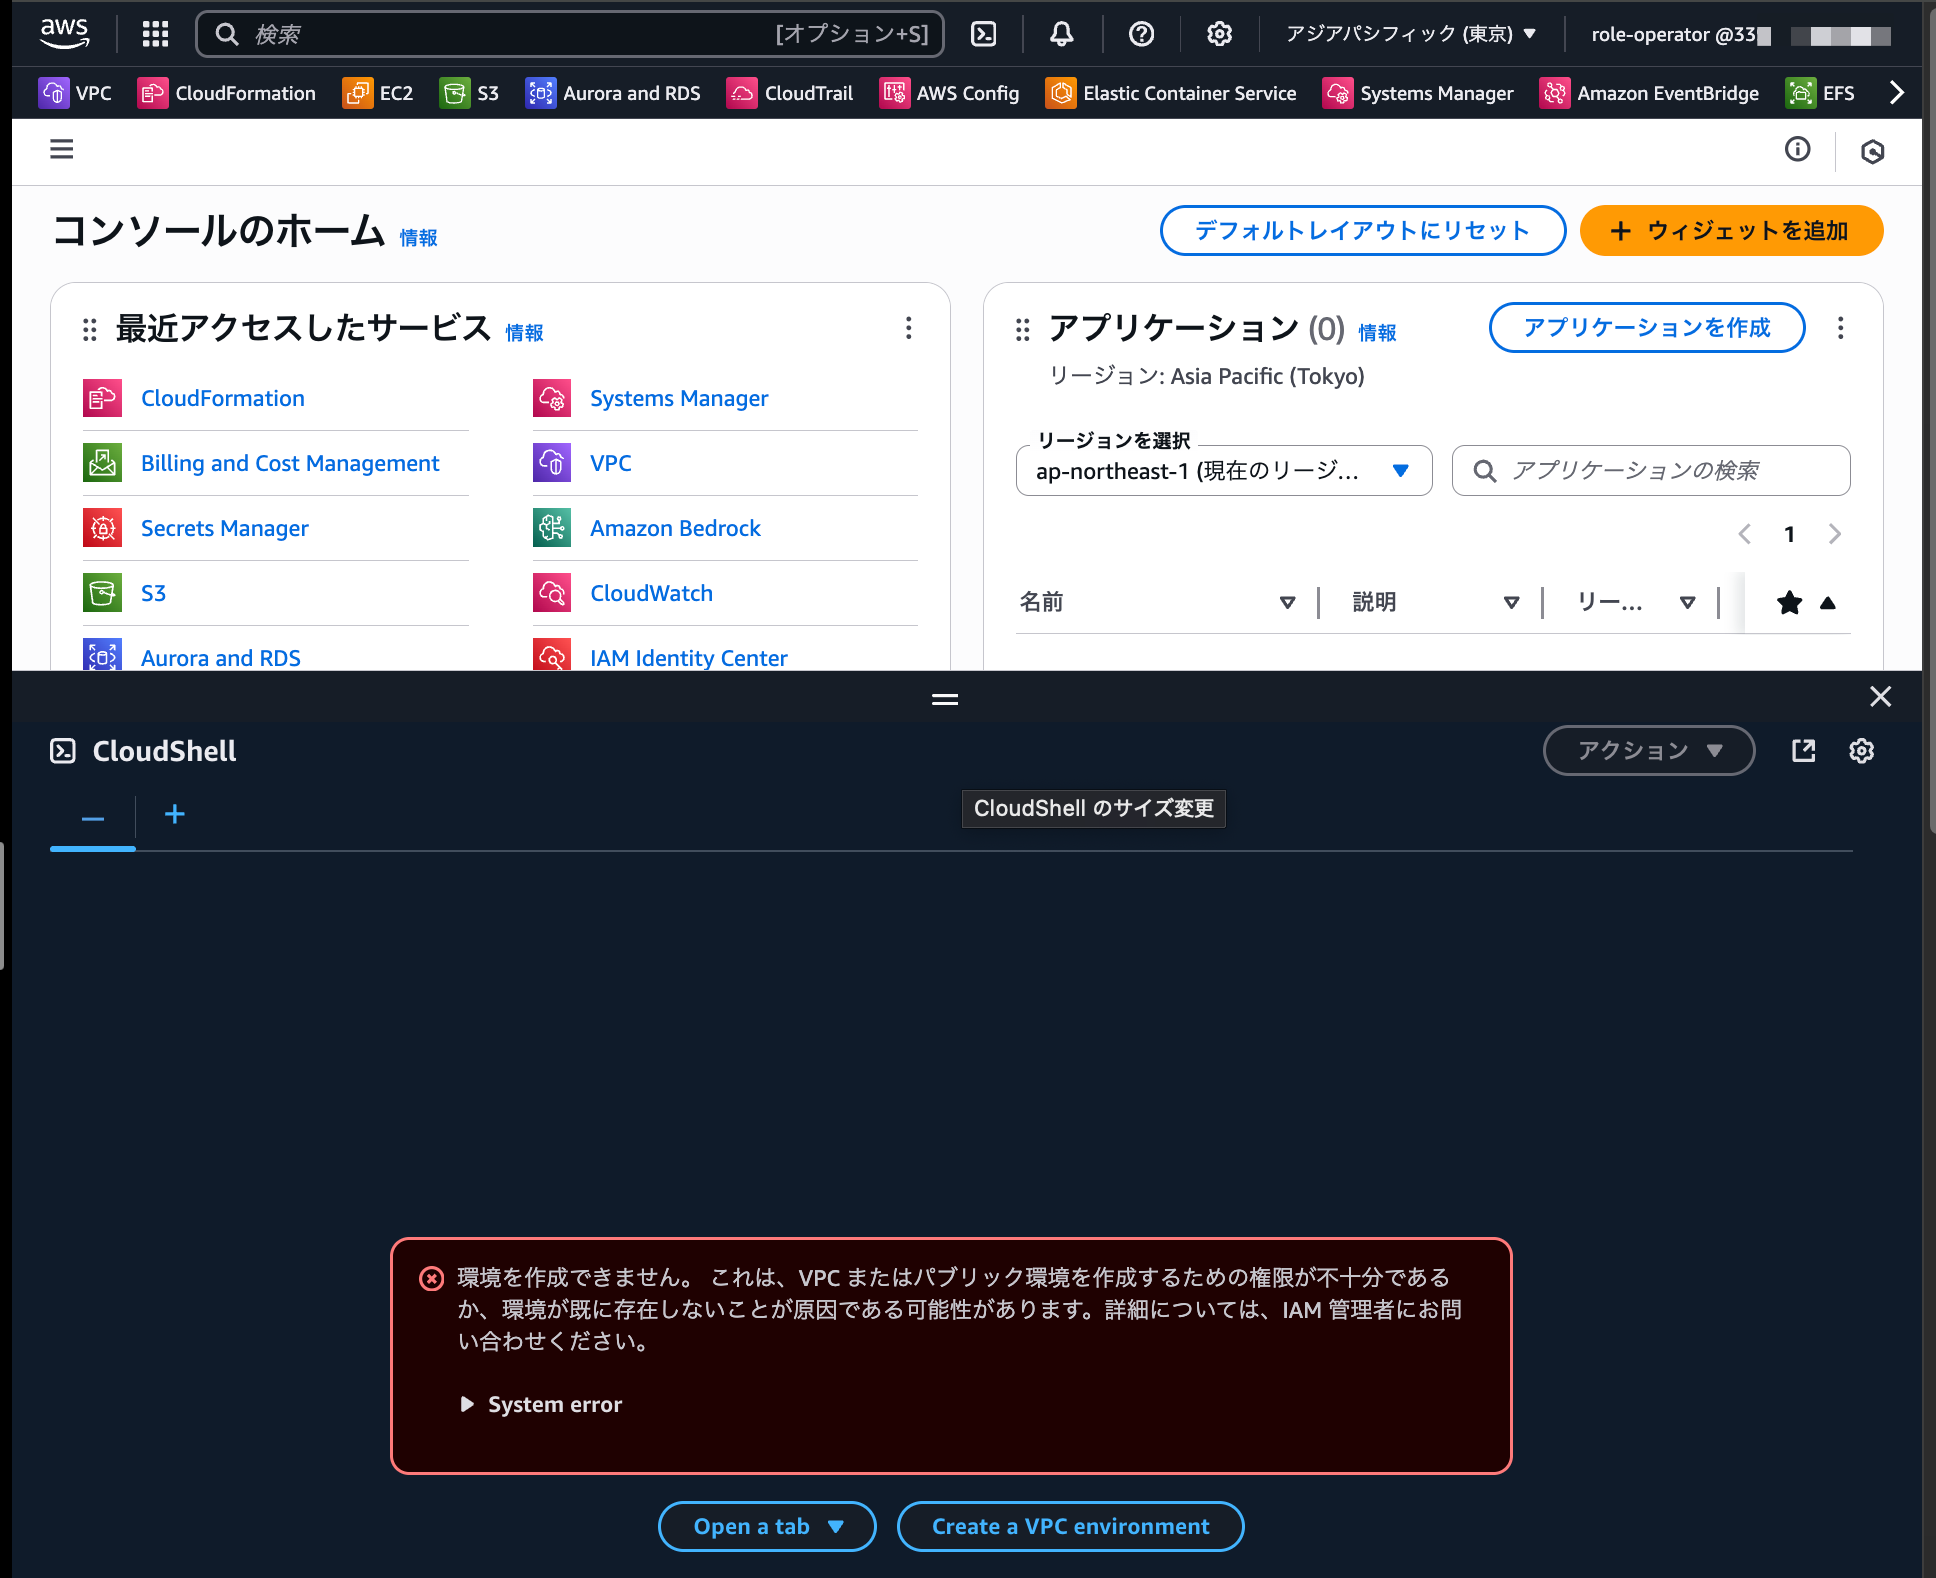The width and height of the screenshot is (1936, 1578).
Task: Expand the Open a tab dropdown button
Action: point(767,1527)
